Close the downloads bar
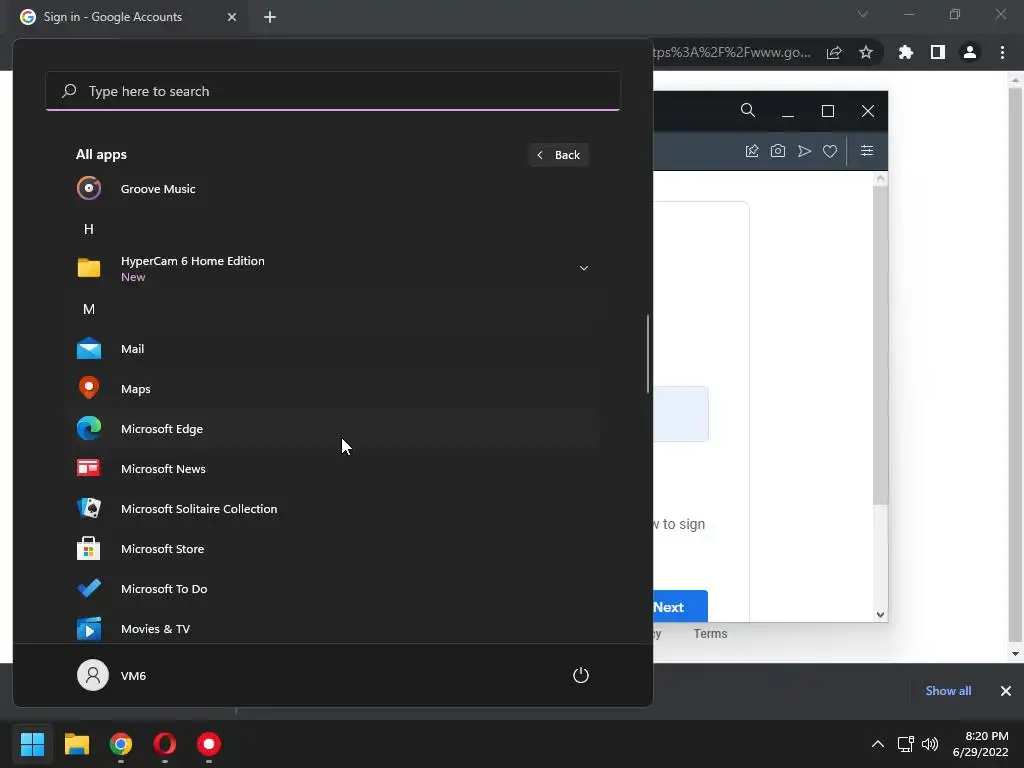The image size is (1024, 768). [x=1006, y=691]
